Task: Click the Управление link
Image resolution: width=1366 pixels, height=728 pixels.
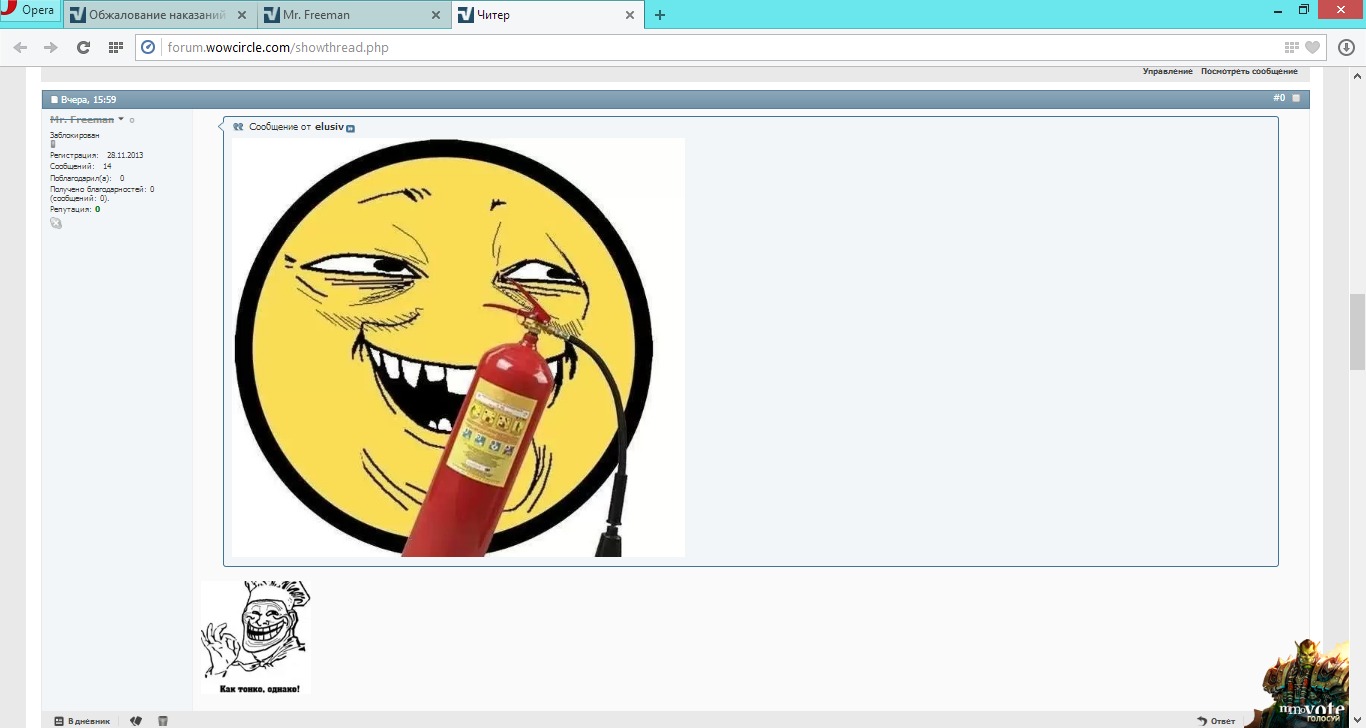Action: click(1168, 72)
